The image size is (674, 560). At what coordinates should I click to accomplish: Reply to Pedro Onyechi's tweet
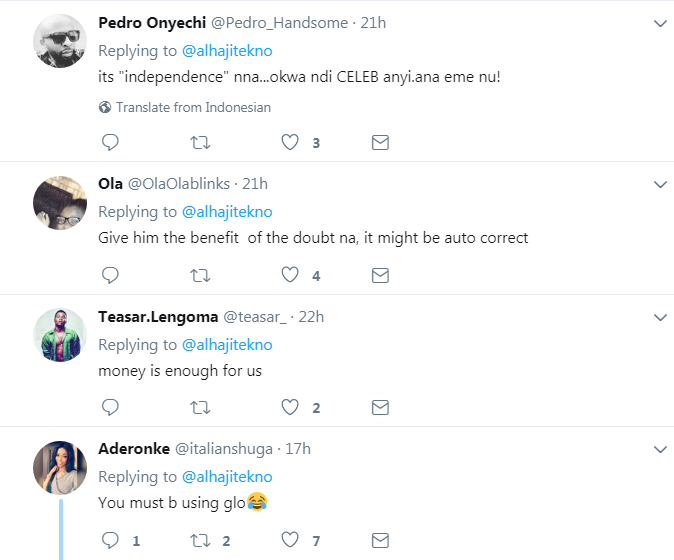[x=111, y=143]
